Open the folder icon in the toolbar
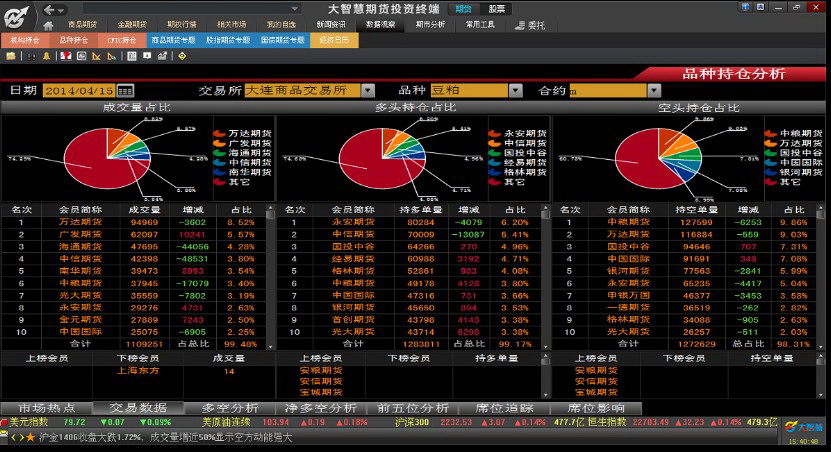This screenshot has height=452, width=831. pyautogui.click(x=11, y=56)
